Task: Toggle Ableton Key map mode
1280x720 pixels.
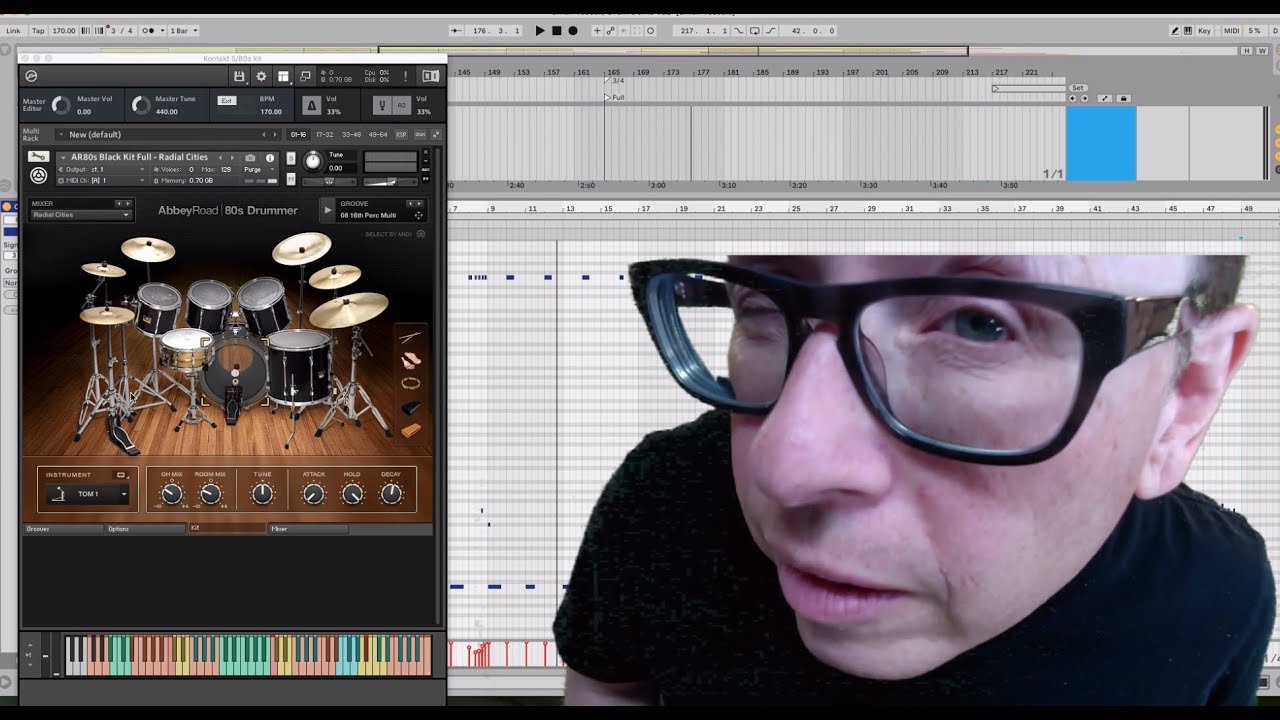Action: click(x=1205, y=31)
